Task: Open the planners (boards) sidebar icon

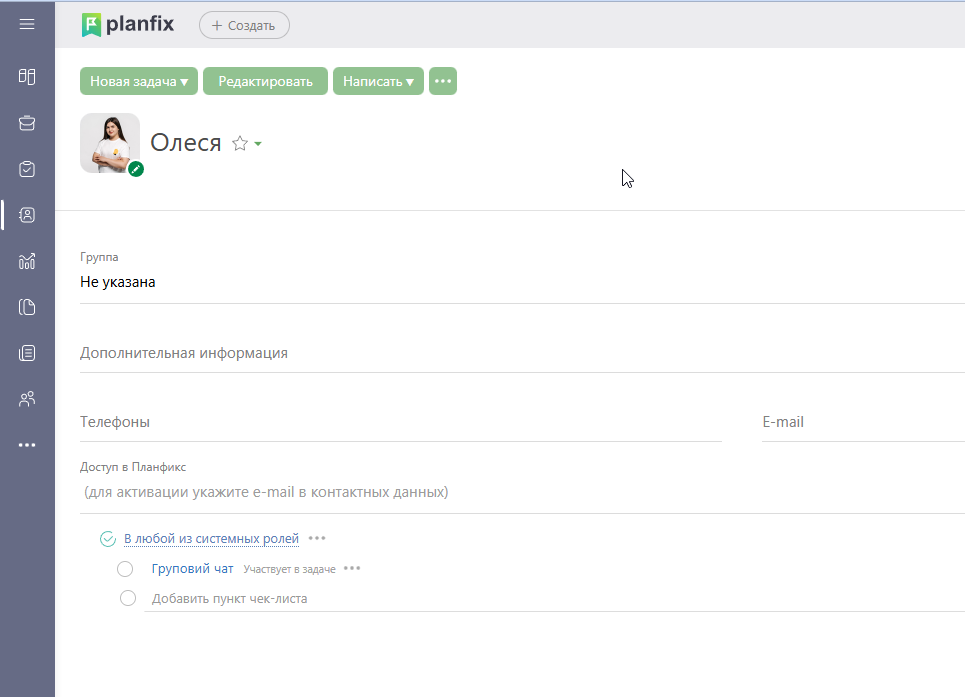Action: (27, 76)
